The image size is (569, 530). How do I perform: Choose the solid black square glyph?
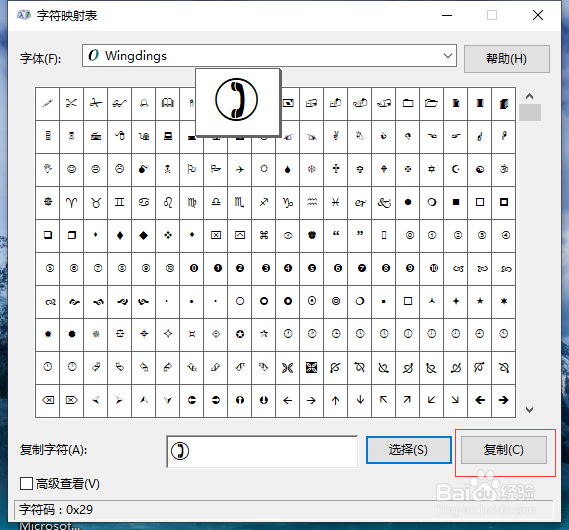tap(456, 203)
